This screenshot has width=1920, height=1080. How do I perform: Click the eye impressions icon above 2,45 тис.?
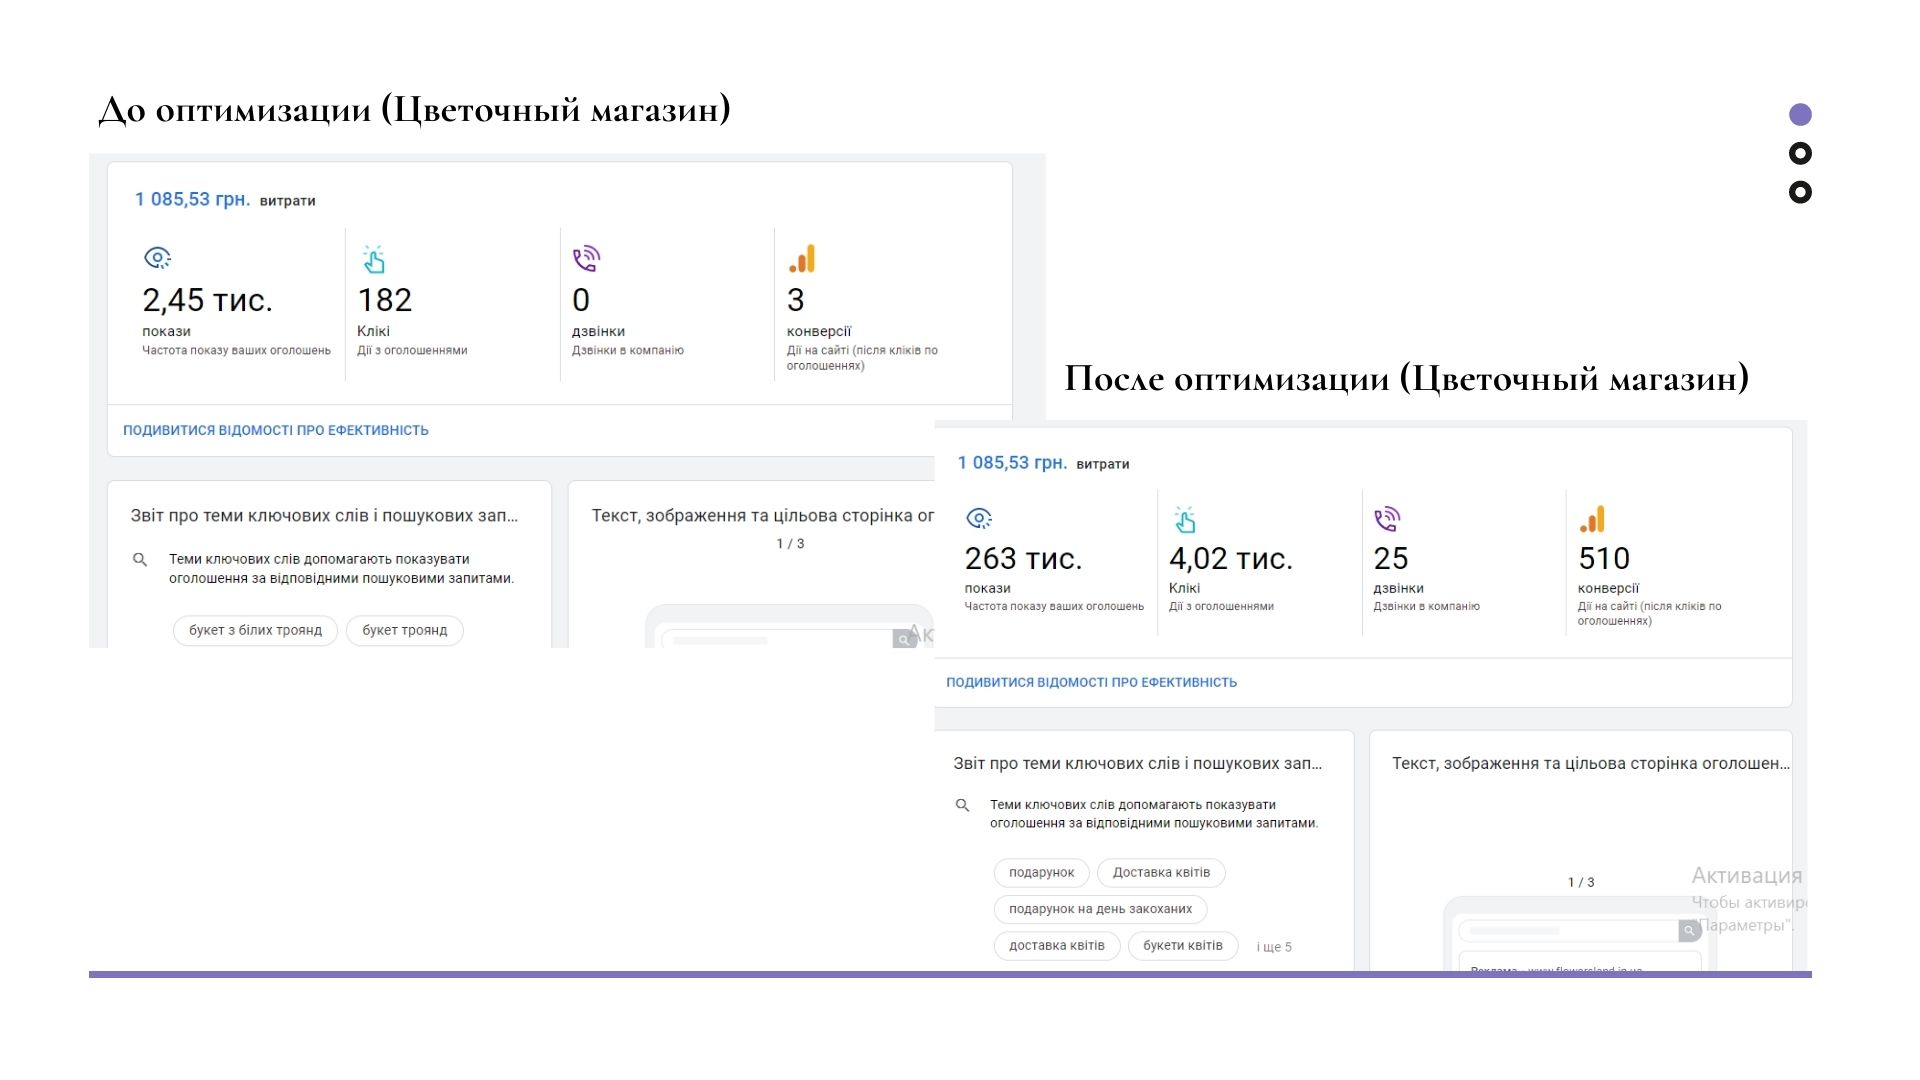pos(157,258)
